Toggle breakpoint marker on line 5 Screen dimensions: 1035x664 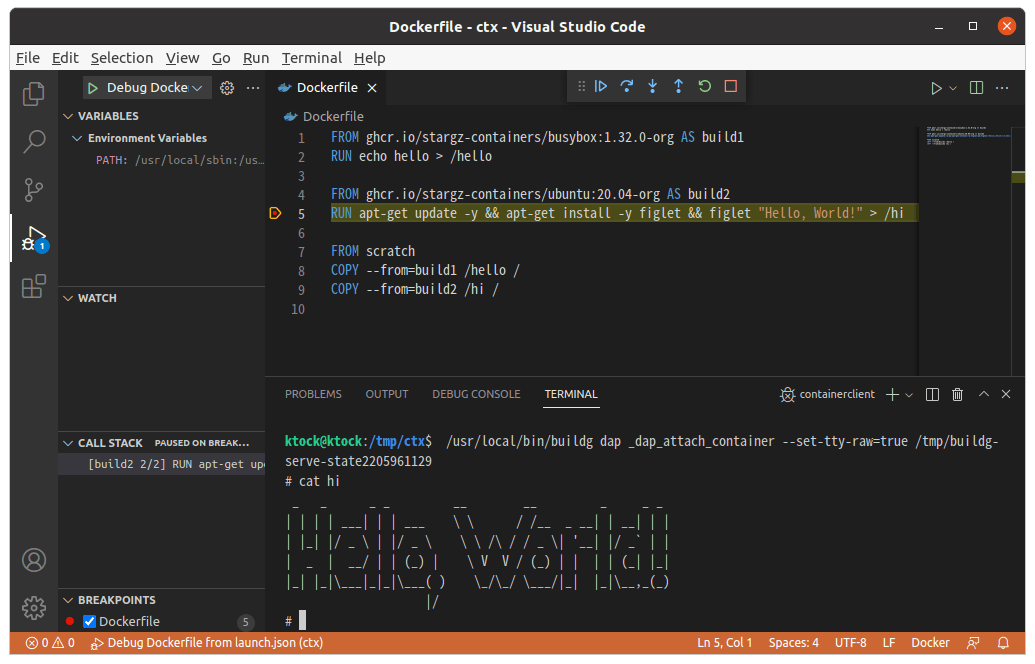coord(275,213)
